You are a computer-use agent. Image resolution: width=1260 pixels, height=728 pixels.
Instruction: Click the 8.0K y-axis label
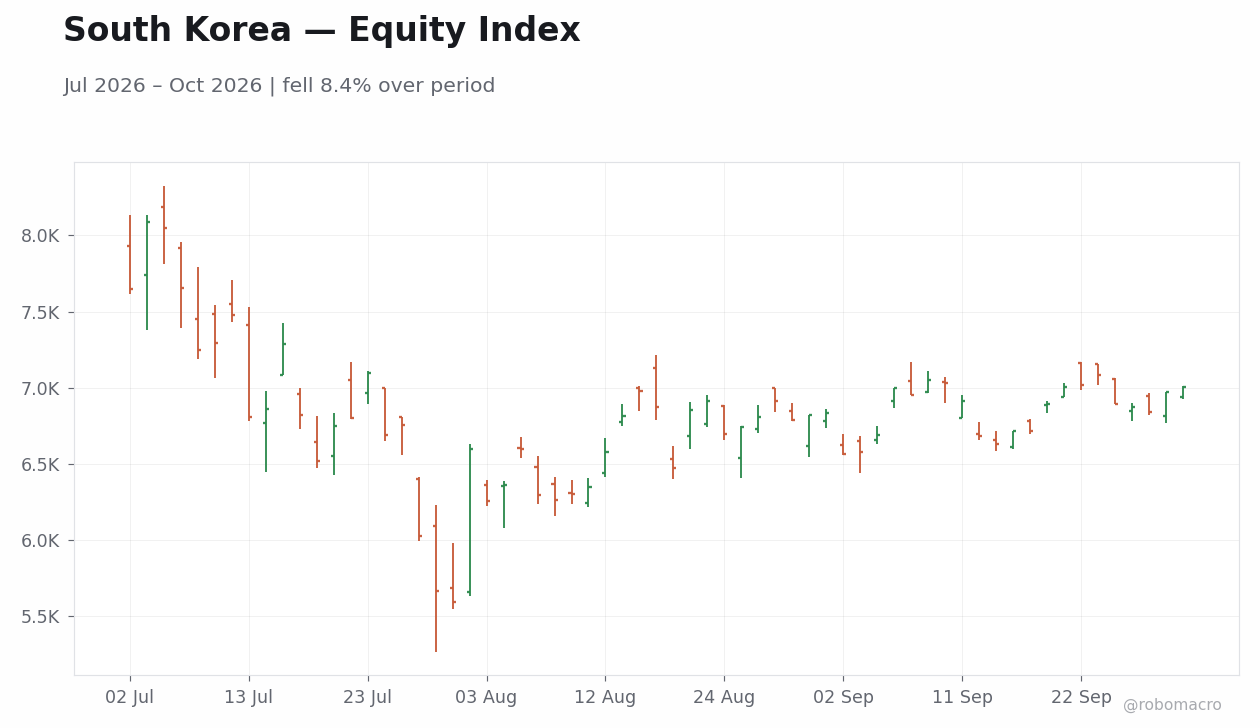tap(41, 236)
